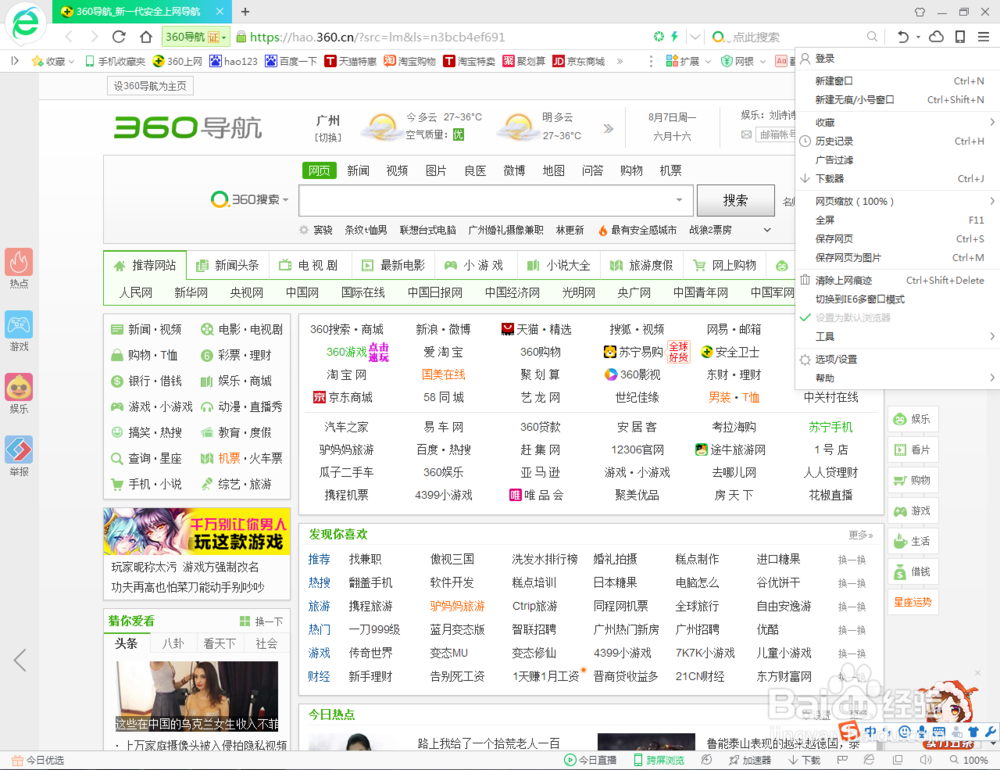Expand more bookmarks double chevron
This screenshot has height=770, width=1000.
[x=619, y=61]
